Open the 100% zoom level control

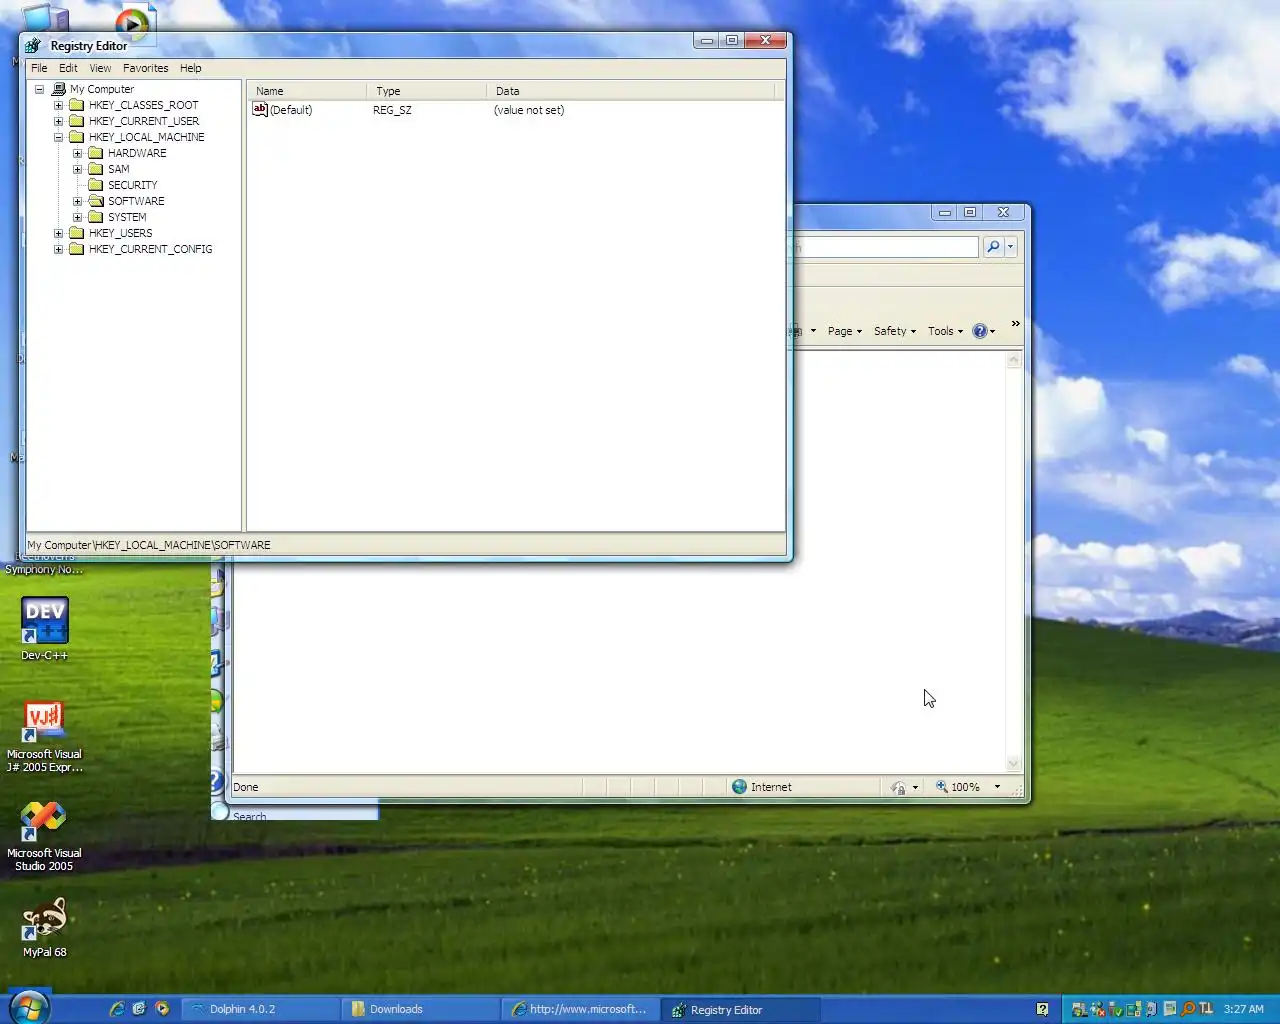(967, 787)
